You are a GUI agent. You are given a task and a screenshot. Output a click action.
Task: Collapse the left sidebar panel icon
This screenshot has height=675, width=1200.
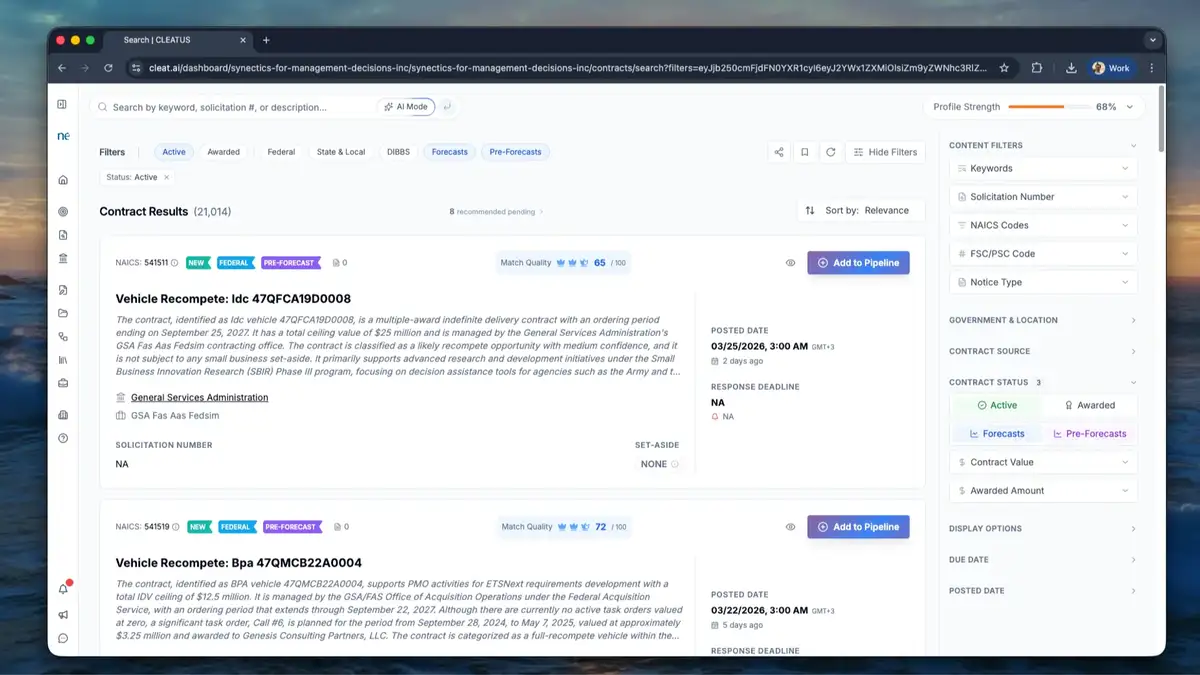coord(62,104)
